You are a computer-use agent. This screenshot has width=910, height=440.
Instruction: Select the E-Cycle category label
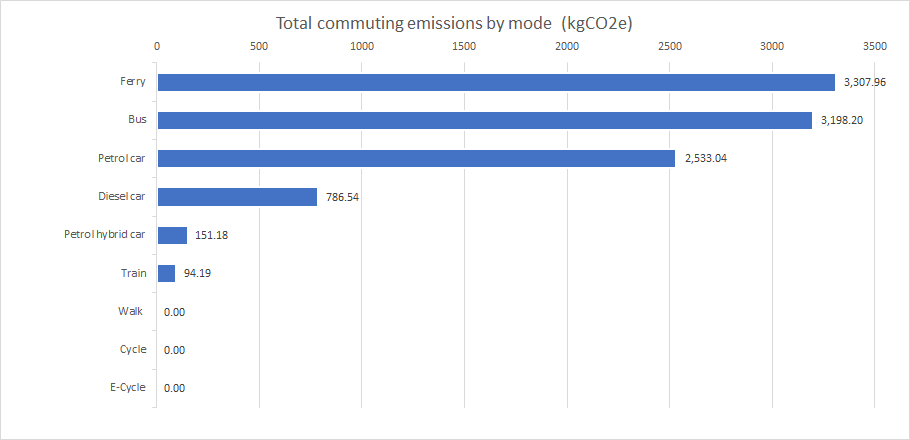pyautogui.click(x=126, y=387)
